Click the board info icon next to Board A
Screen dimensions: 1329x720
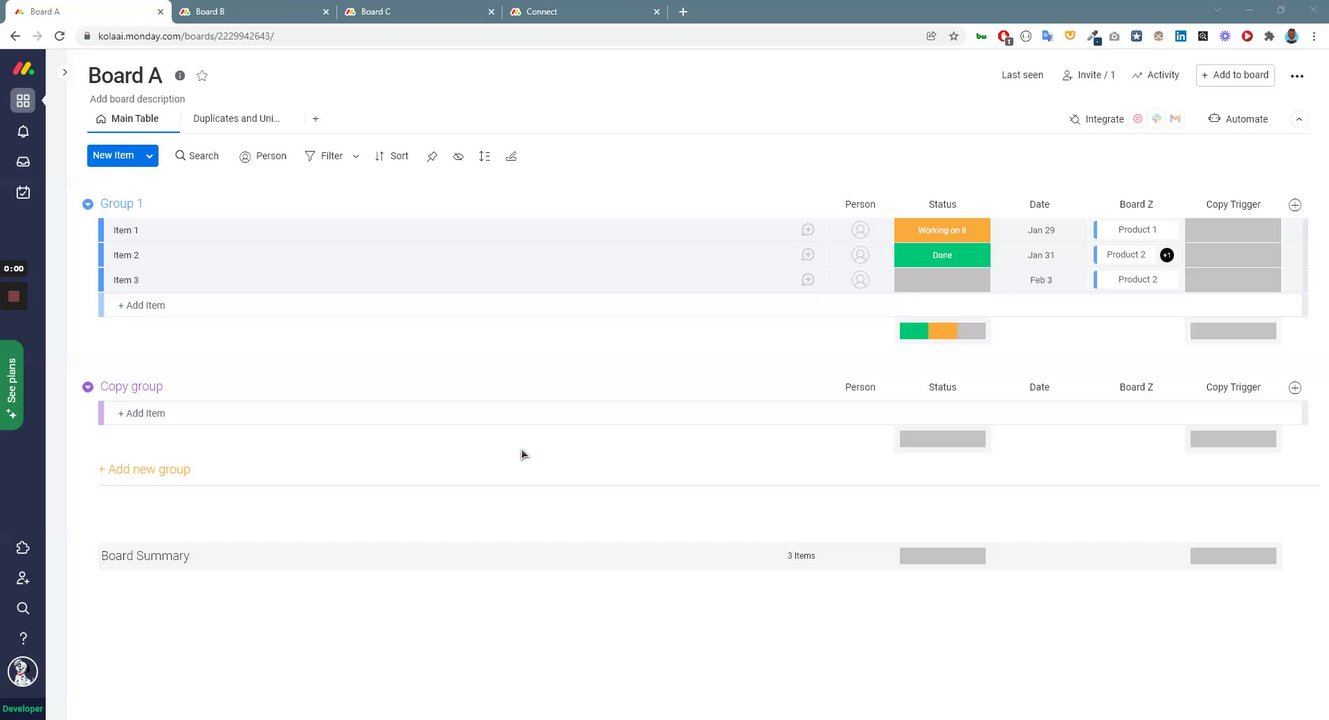[x=180, y=76]
